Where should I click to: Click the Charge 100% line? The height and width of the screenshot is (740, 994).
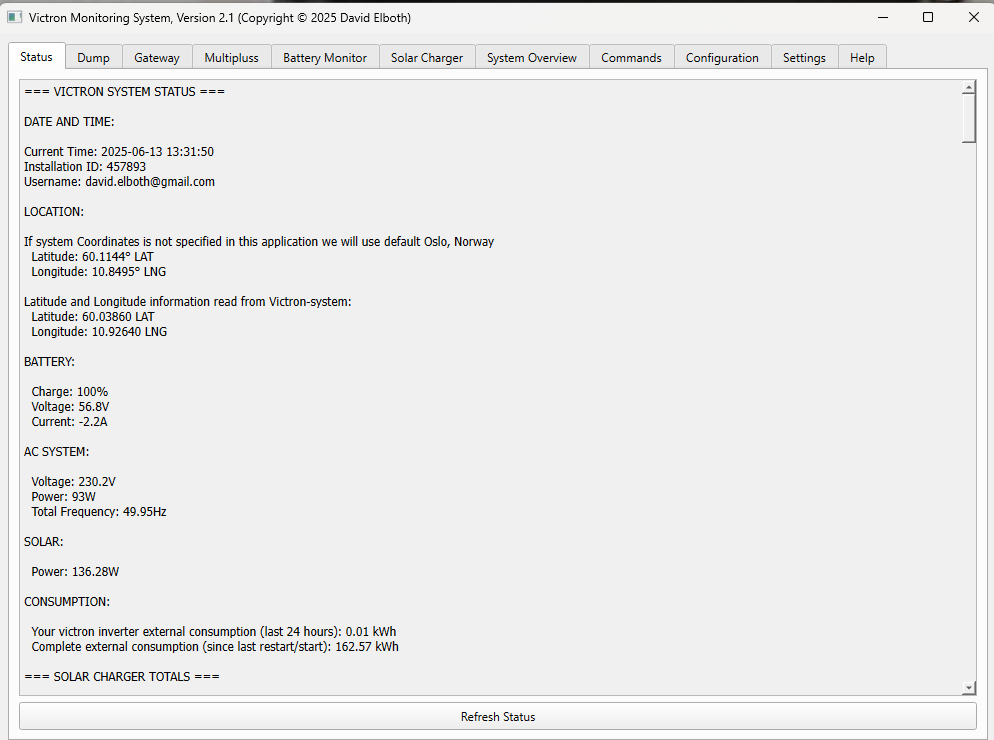click(x=70, y=392)
